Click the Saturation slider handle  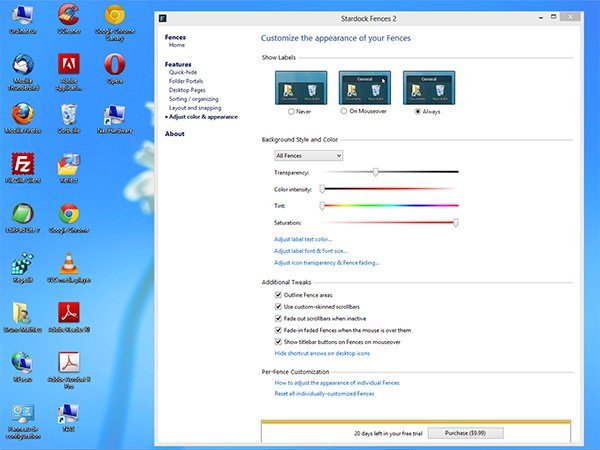(x=455, y=222)
